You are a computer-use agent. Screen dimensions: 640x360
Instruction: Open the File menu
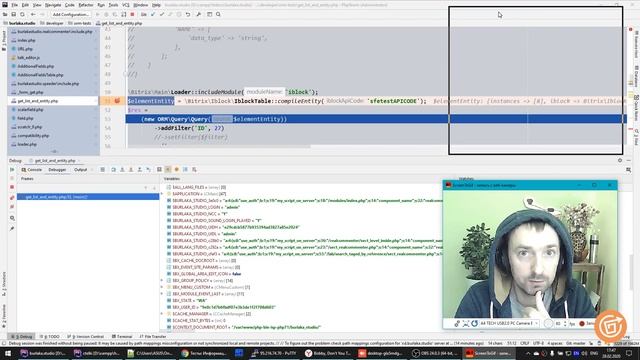[15, 5]
